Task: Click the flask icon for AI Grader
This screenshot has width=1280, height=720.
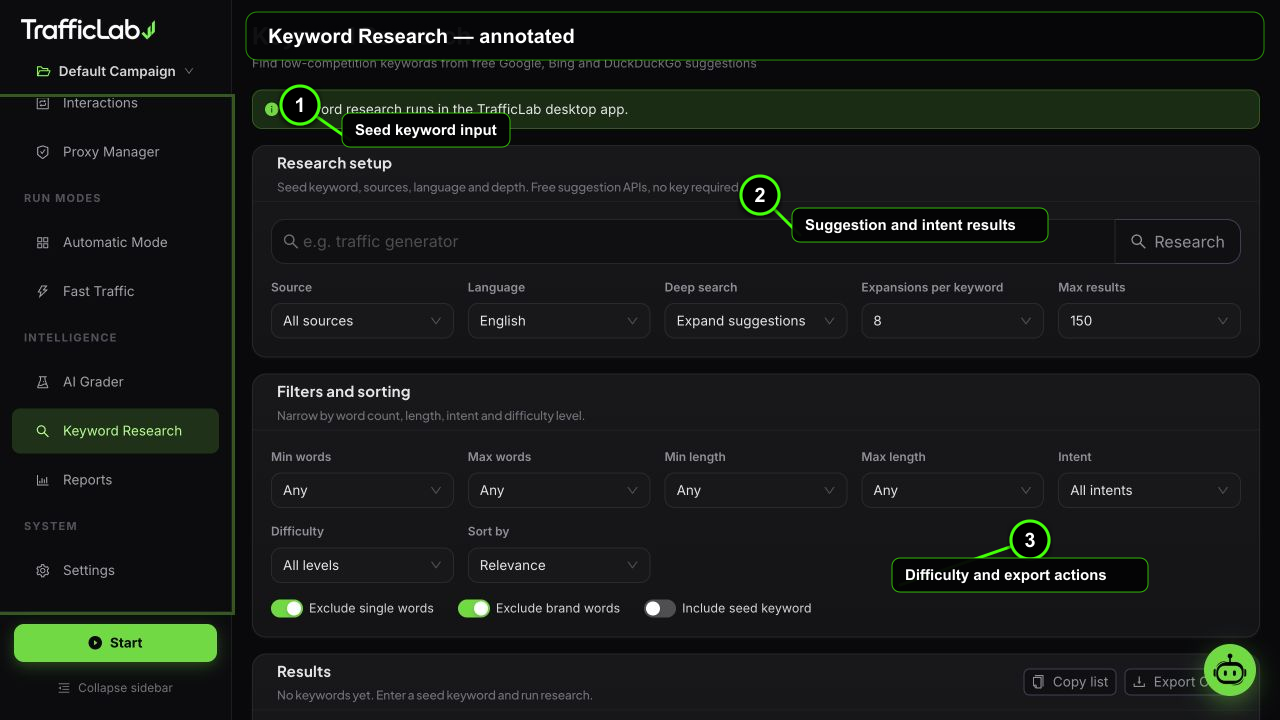Action: tap(43, 382)
